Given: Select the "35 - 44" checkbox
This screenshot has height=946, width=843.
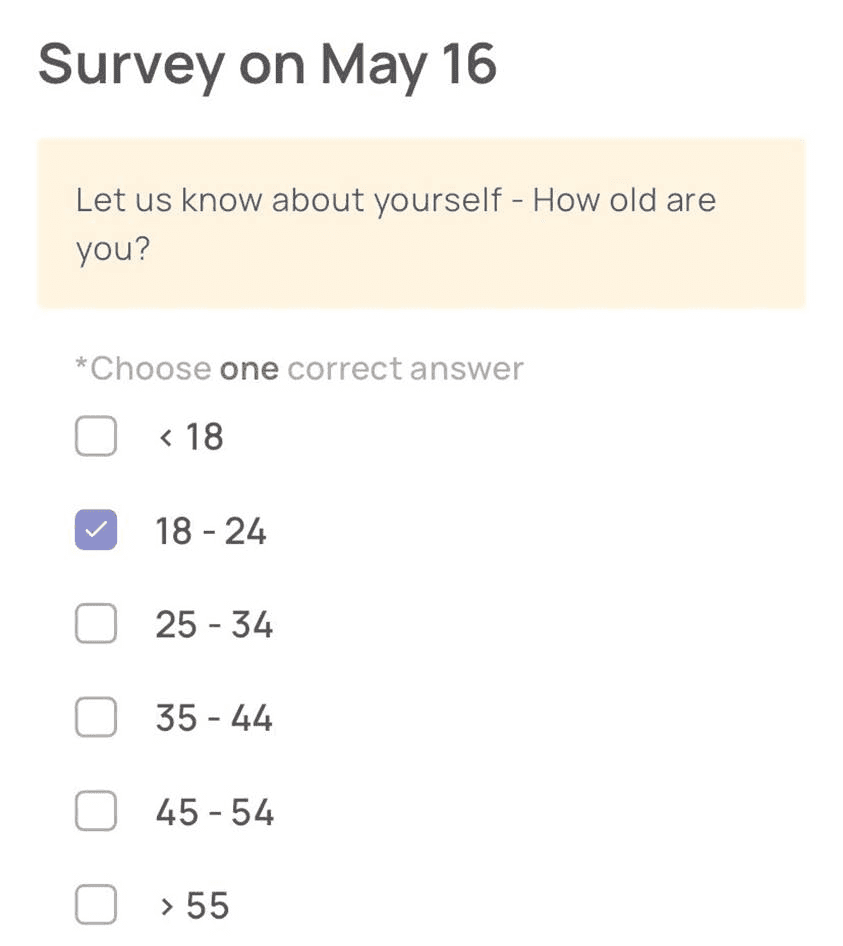Looking at the screenshot, I should pyautogui.click(x=96, y=718).
